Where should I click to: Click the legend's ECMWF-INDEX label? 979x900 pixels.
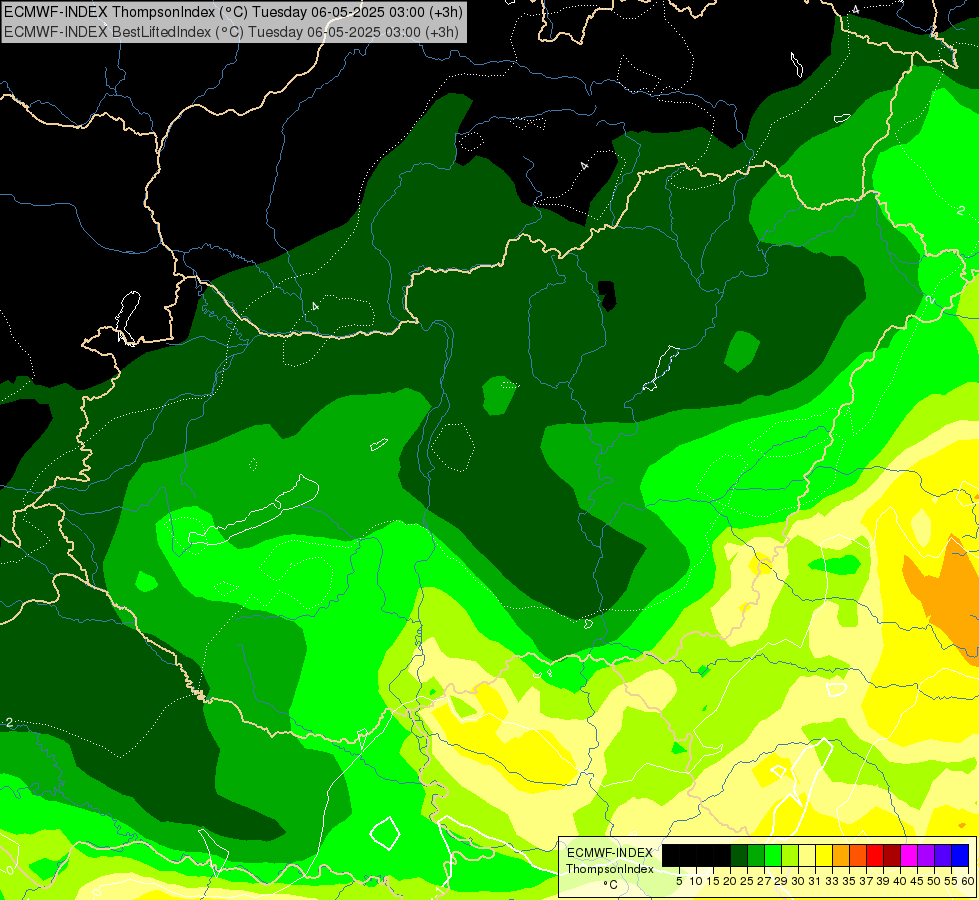(x=610, y=853)
